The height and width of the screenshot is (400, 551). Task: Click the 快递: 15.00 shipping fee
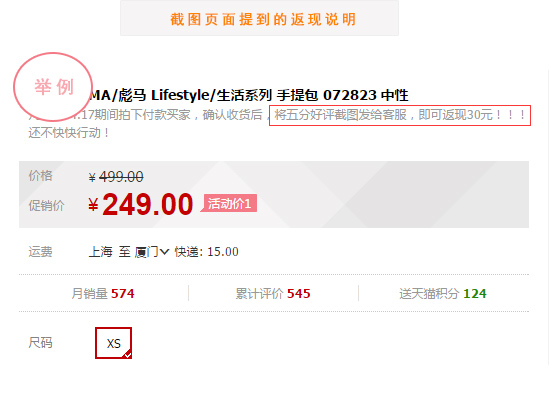point(207,252)
